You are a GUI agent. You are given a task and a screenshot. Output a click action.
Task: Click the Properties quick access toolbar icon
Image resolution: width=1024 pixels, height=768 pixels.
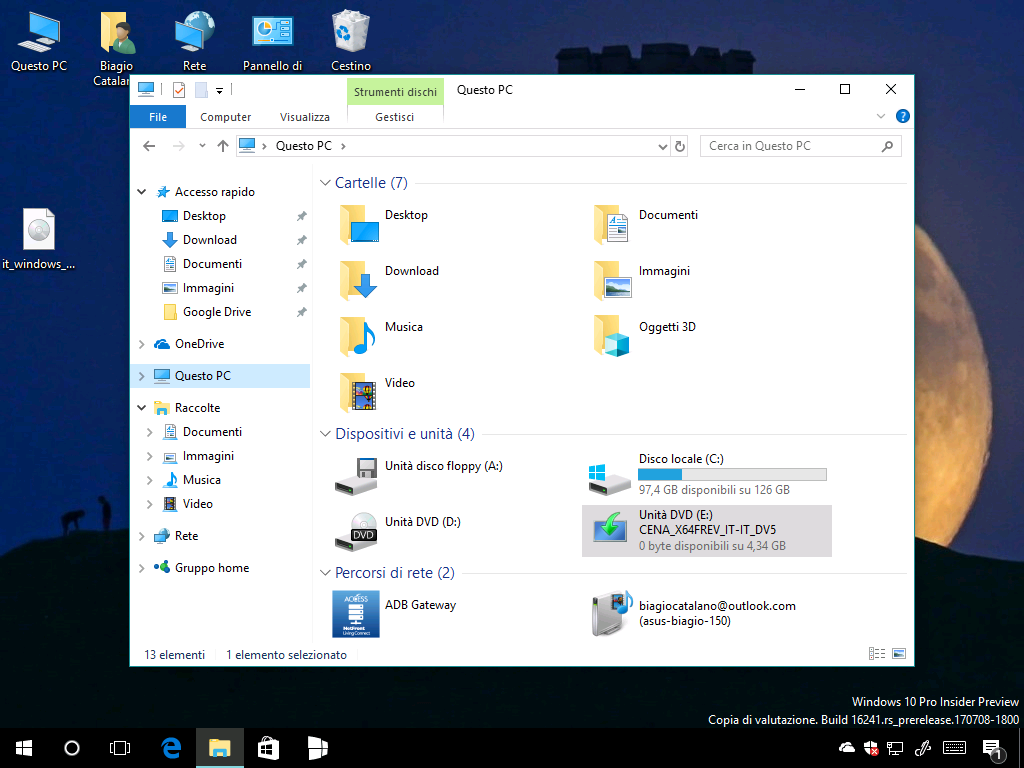pyautogui.click(x=179, y=89)
